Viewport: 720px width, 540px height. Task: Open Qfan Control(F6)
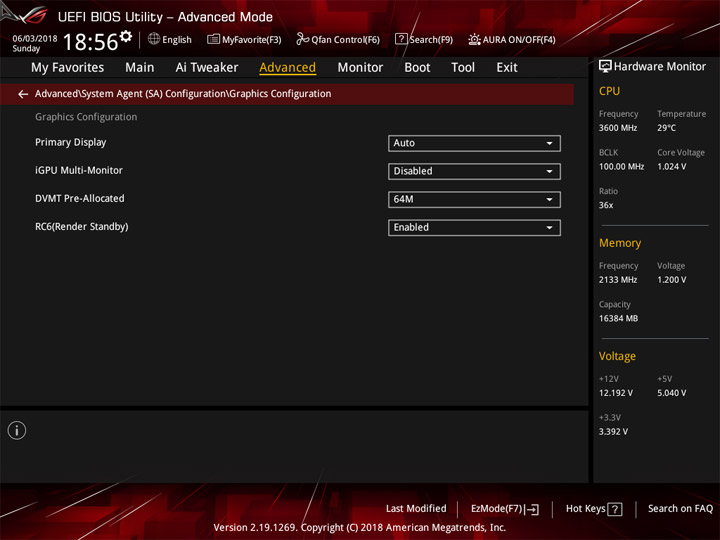[345, 40]
